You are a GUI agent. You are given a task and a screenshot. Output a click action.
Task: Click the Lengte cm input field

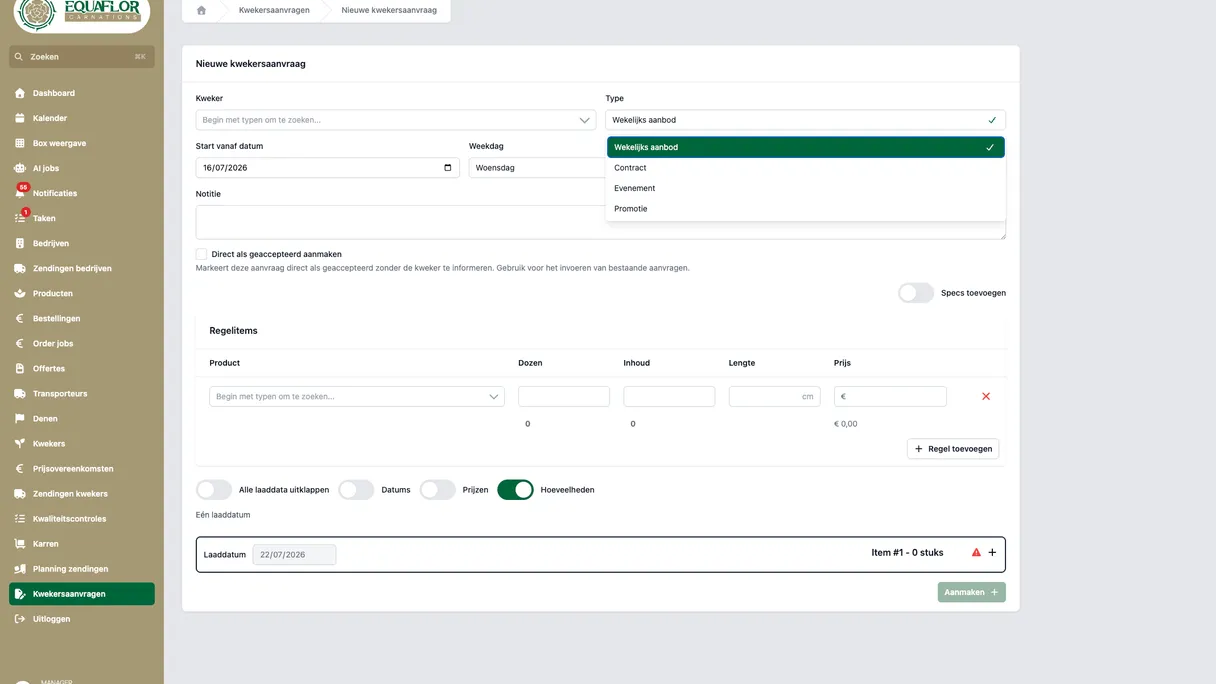click(x=775, y=397)
